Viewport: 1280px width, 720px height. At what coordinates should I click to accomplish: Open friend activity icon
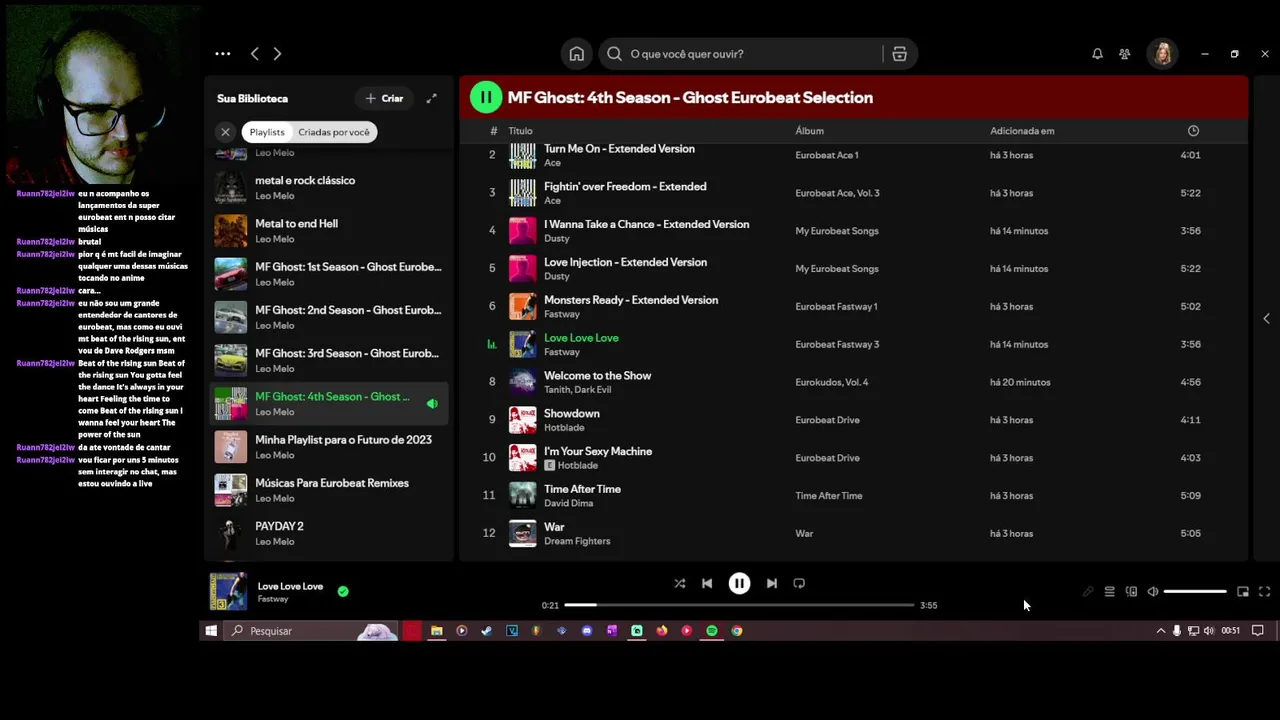(1125, 54)
